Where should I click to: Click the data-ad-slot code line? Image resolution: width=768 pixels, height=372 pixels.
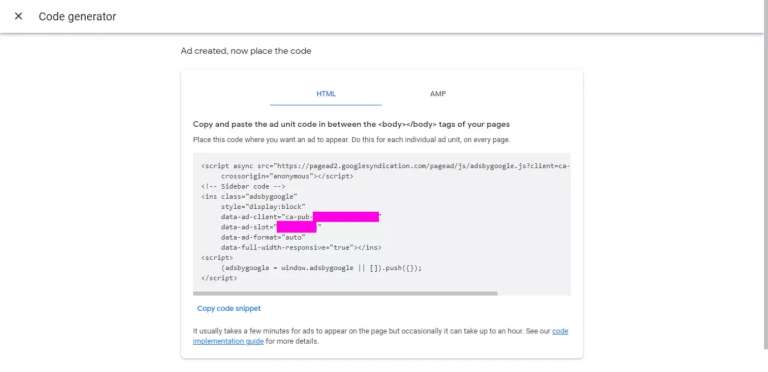click(271, 227)
